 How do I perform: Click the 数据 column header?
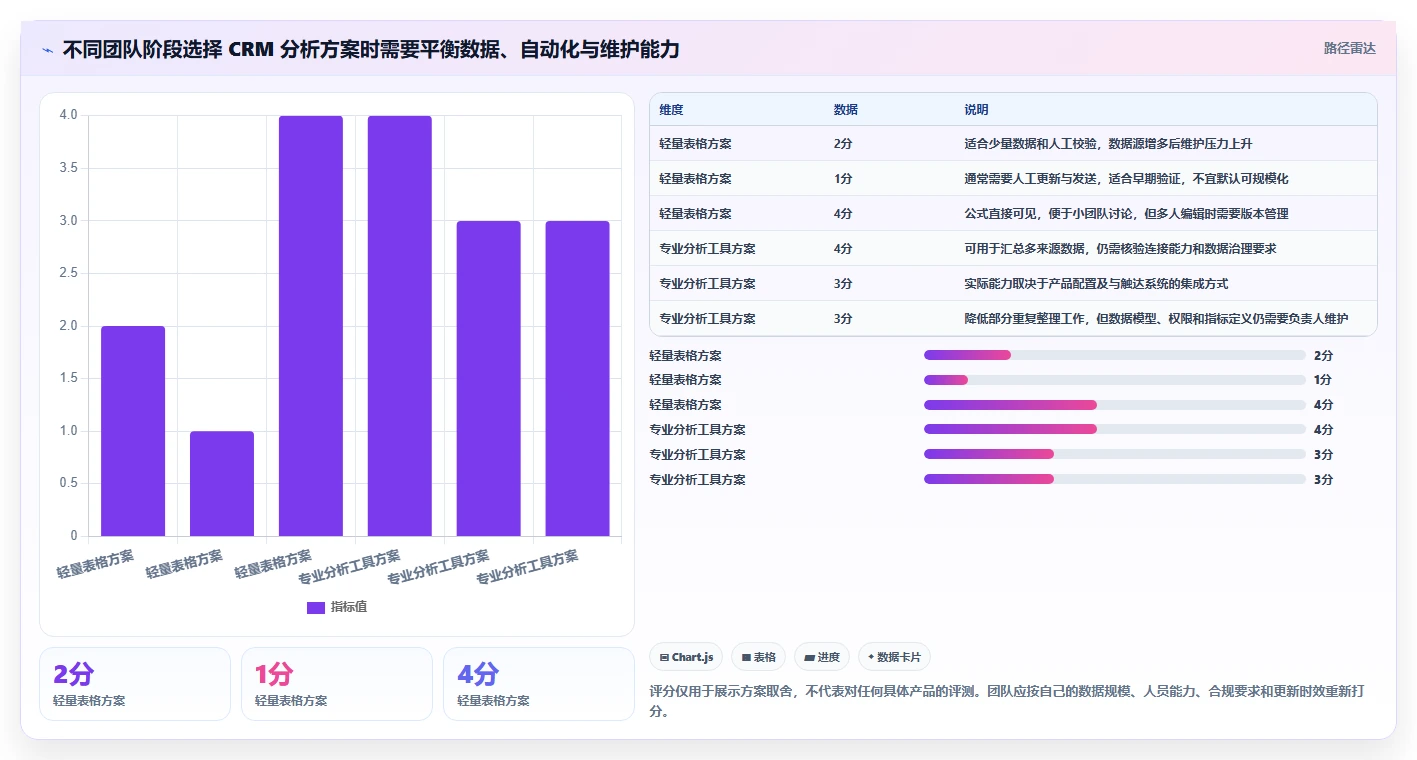(x=845, y=109)
